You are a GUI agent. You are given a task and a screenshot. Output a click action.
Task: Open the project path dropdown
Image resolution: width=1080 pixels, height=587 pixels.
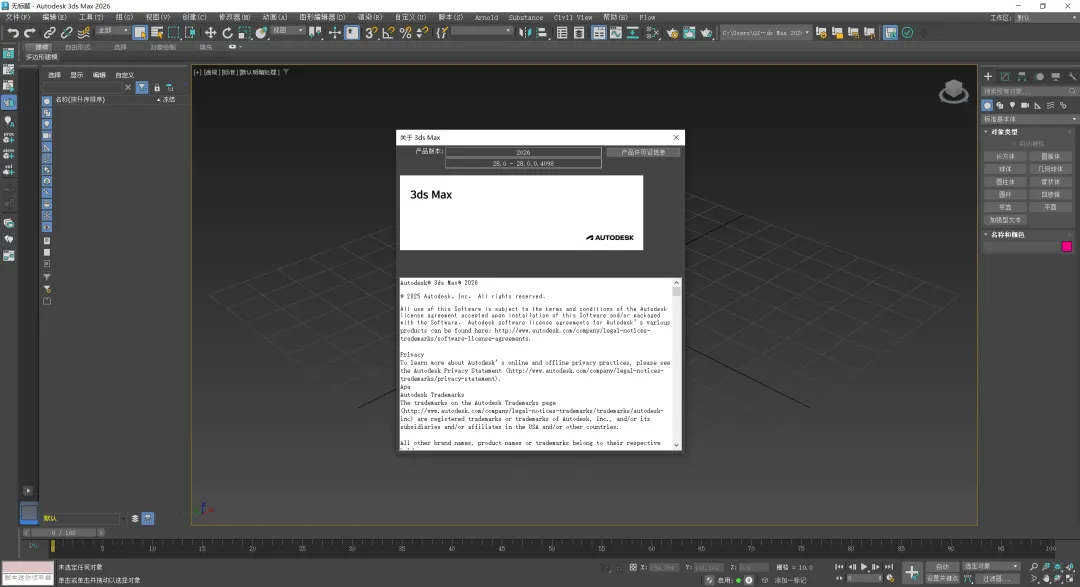765,32
